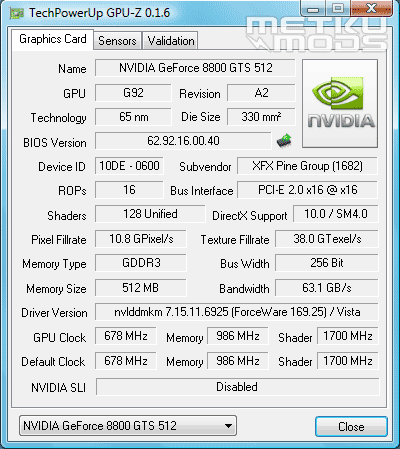Viewport: 400px width, 449px height.
Task: Click the Device ID field 10DE - 0600
Action: pos(129,166)
